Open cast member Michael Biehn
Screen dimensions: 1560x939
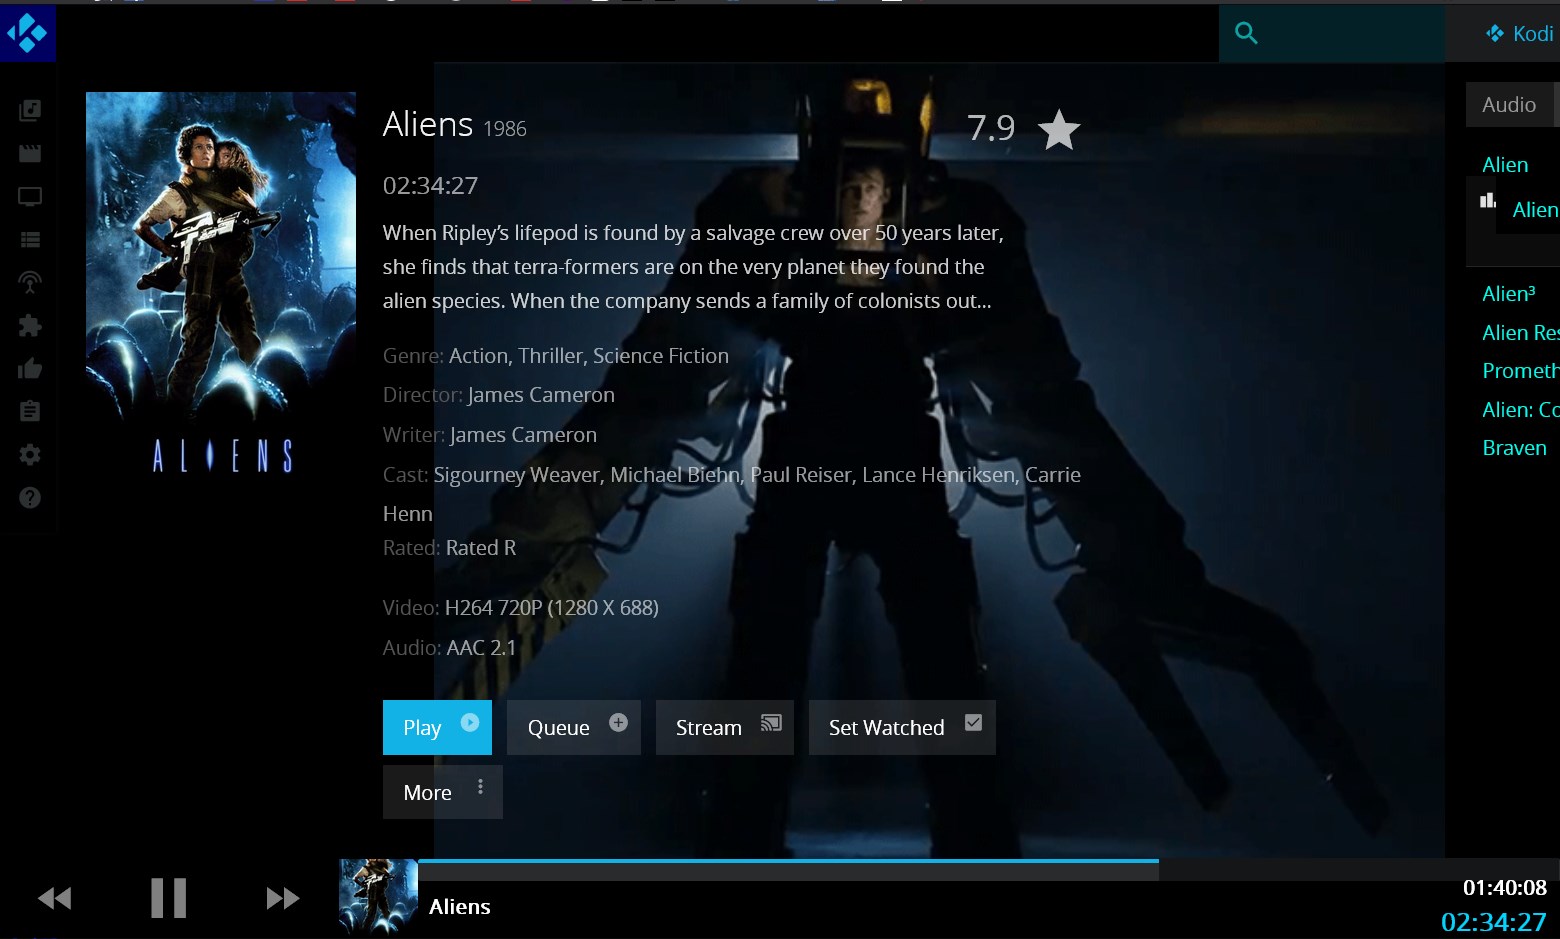(x=675, y=474)
